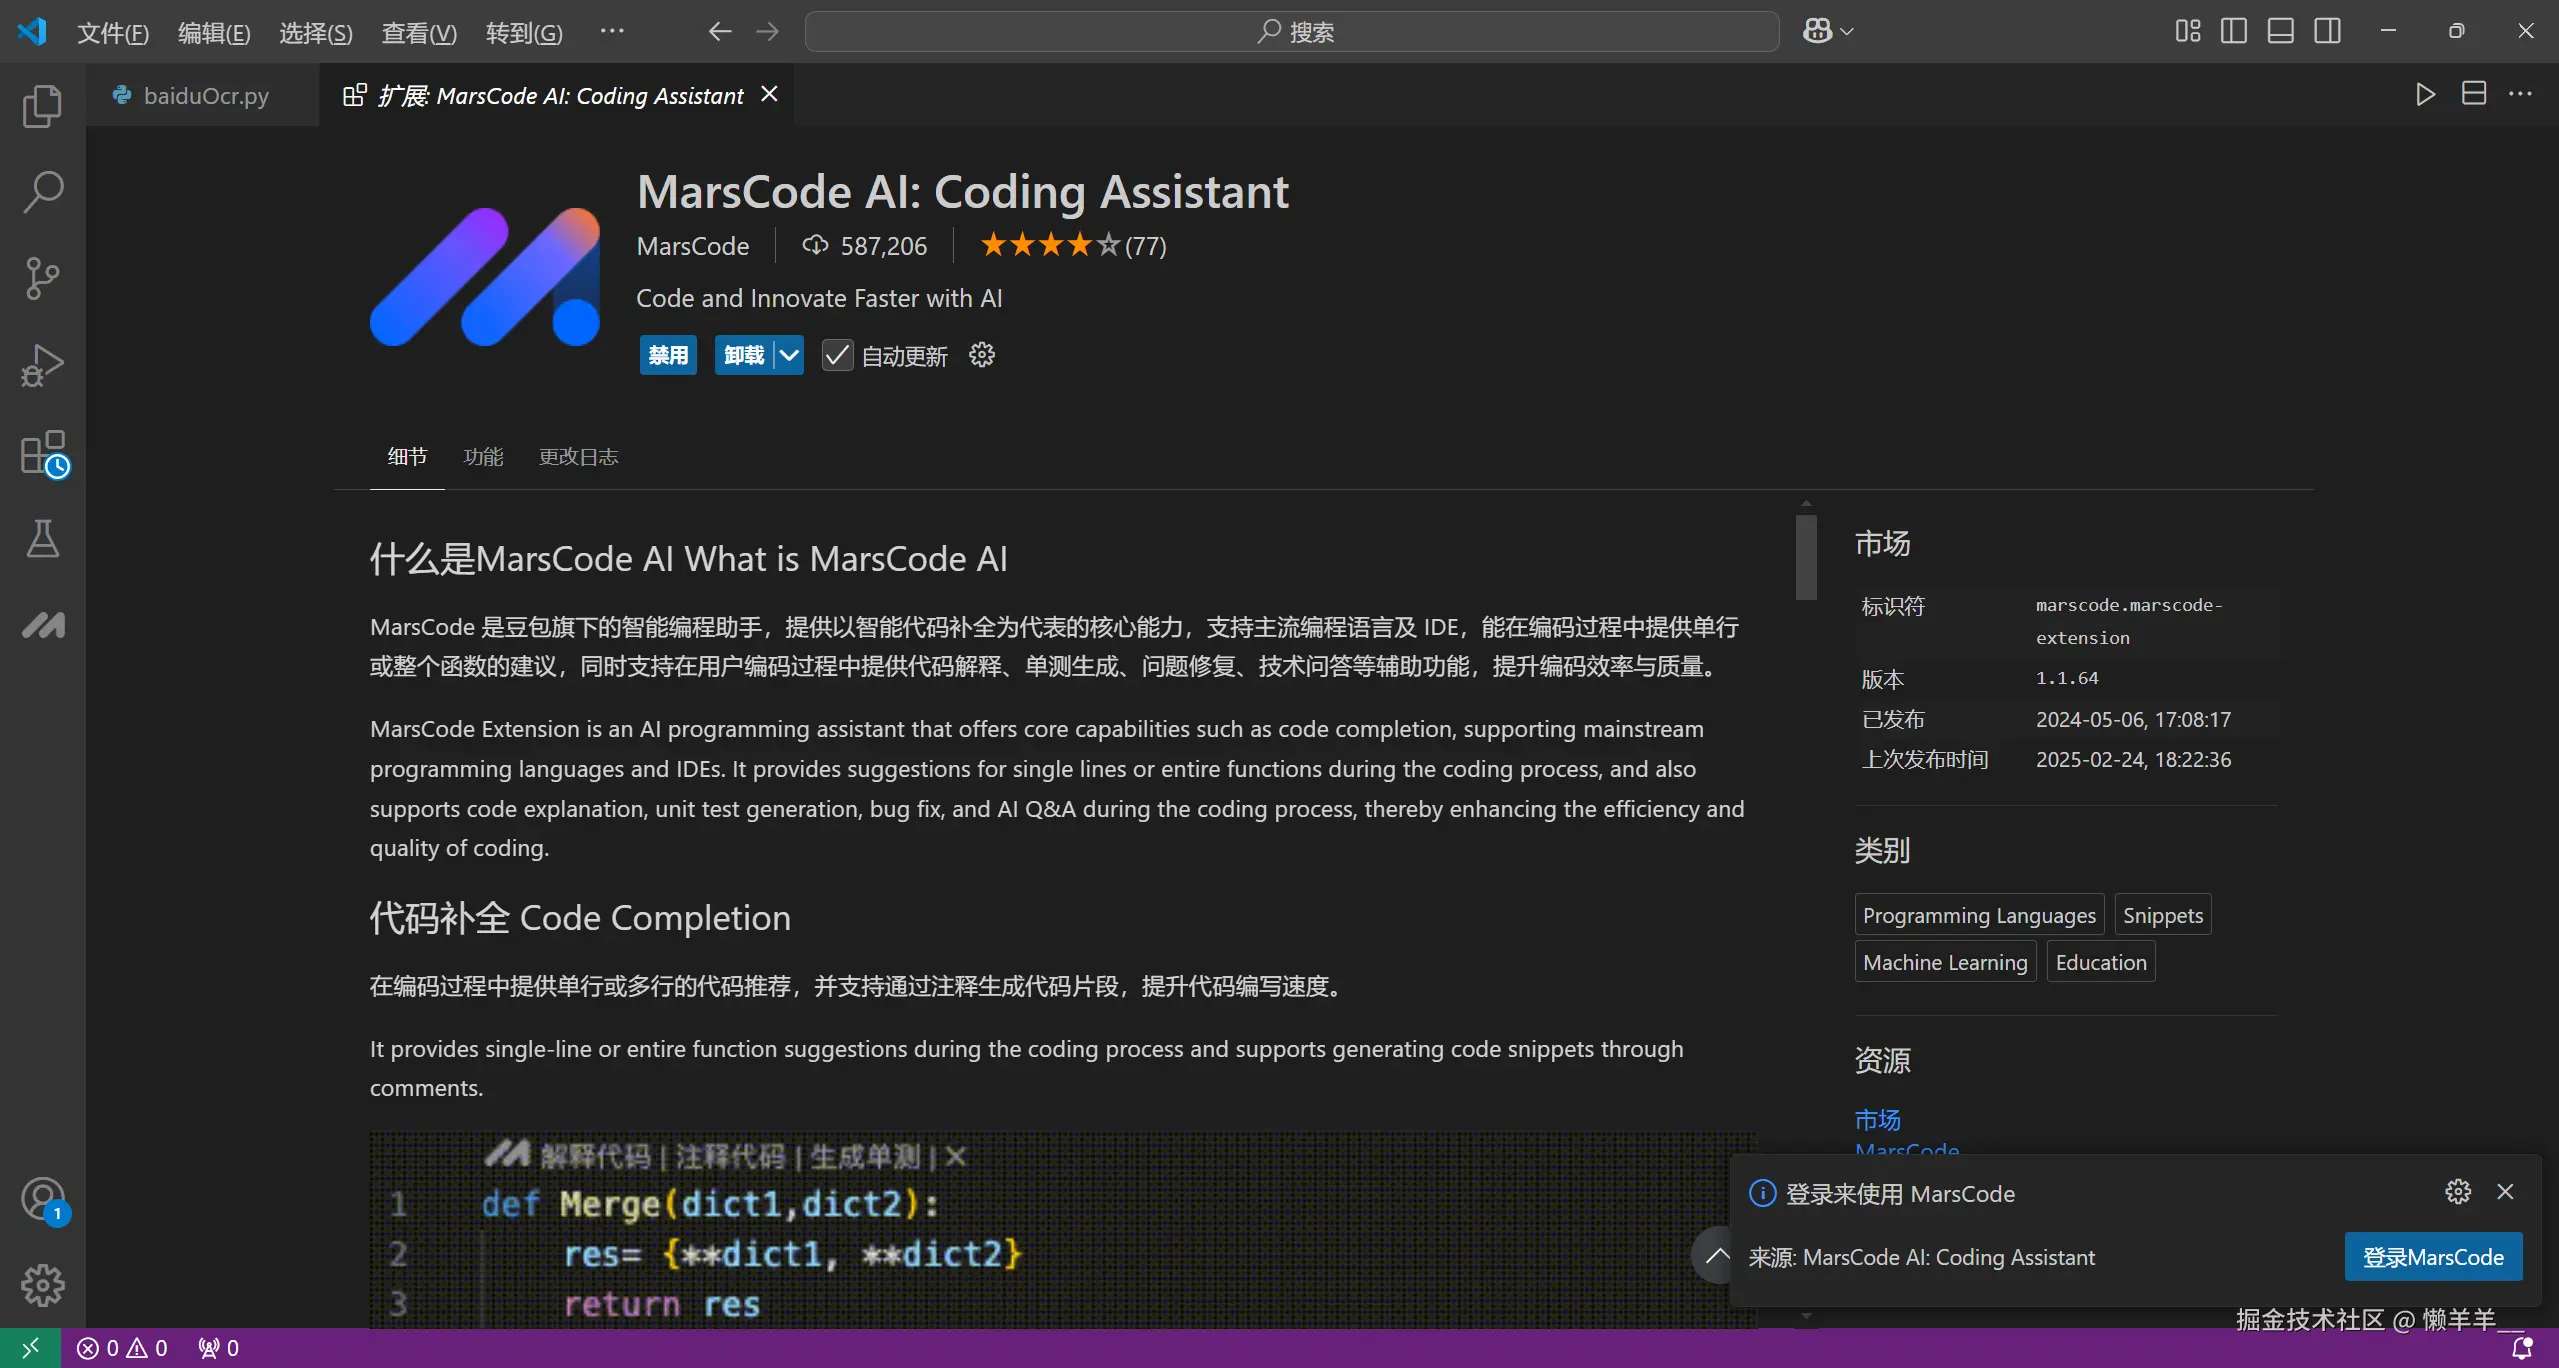Open the Accounts icon with badge
The image size is (2559, 1368).
(x=43, y=1199)
